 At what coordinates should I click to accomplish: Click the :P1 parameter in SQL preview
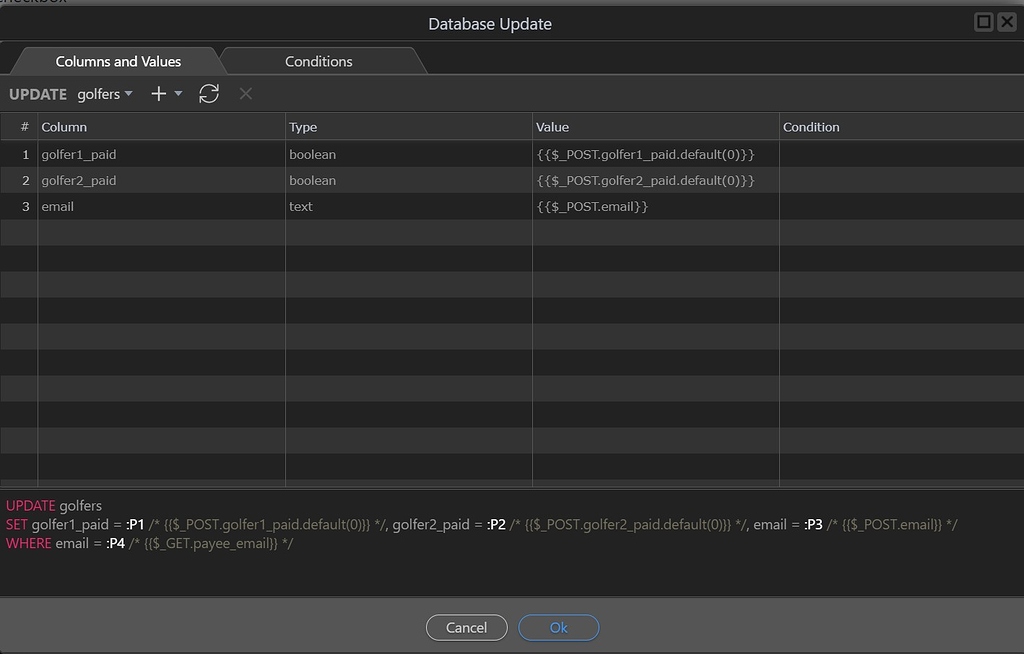pos(135,525)
